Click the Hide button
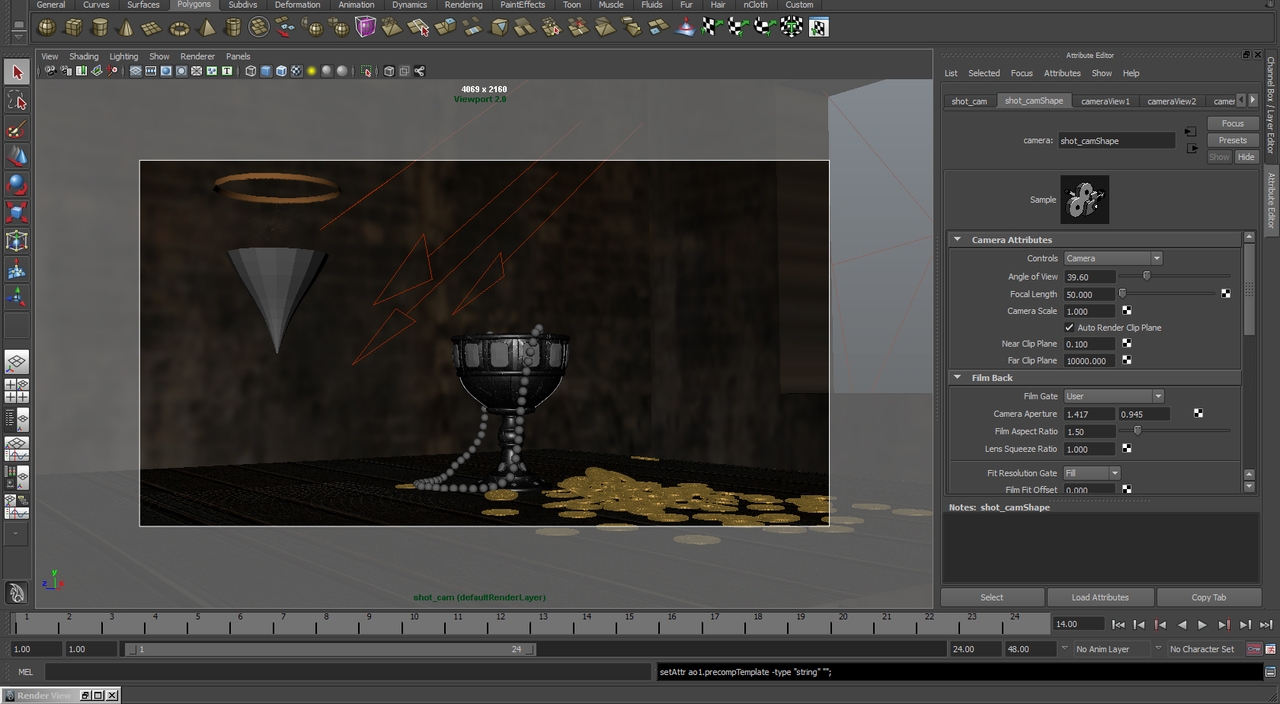Screen dimensions: 1280x704 point(1246,157)
